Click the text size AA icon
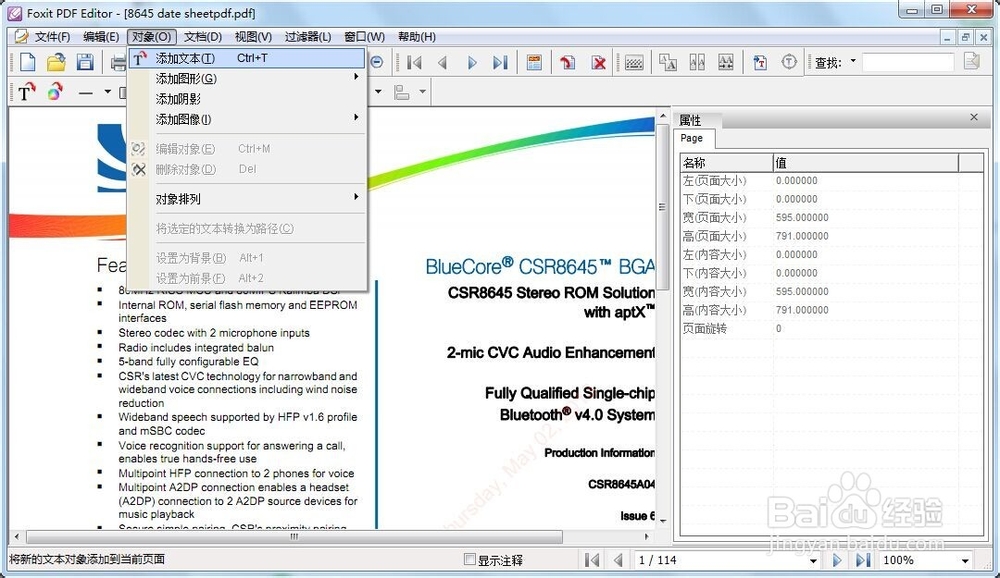Screen dimensions: 1000x578 pos(668,62)
